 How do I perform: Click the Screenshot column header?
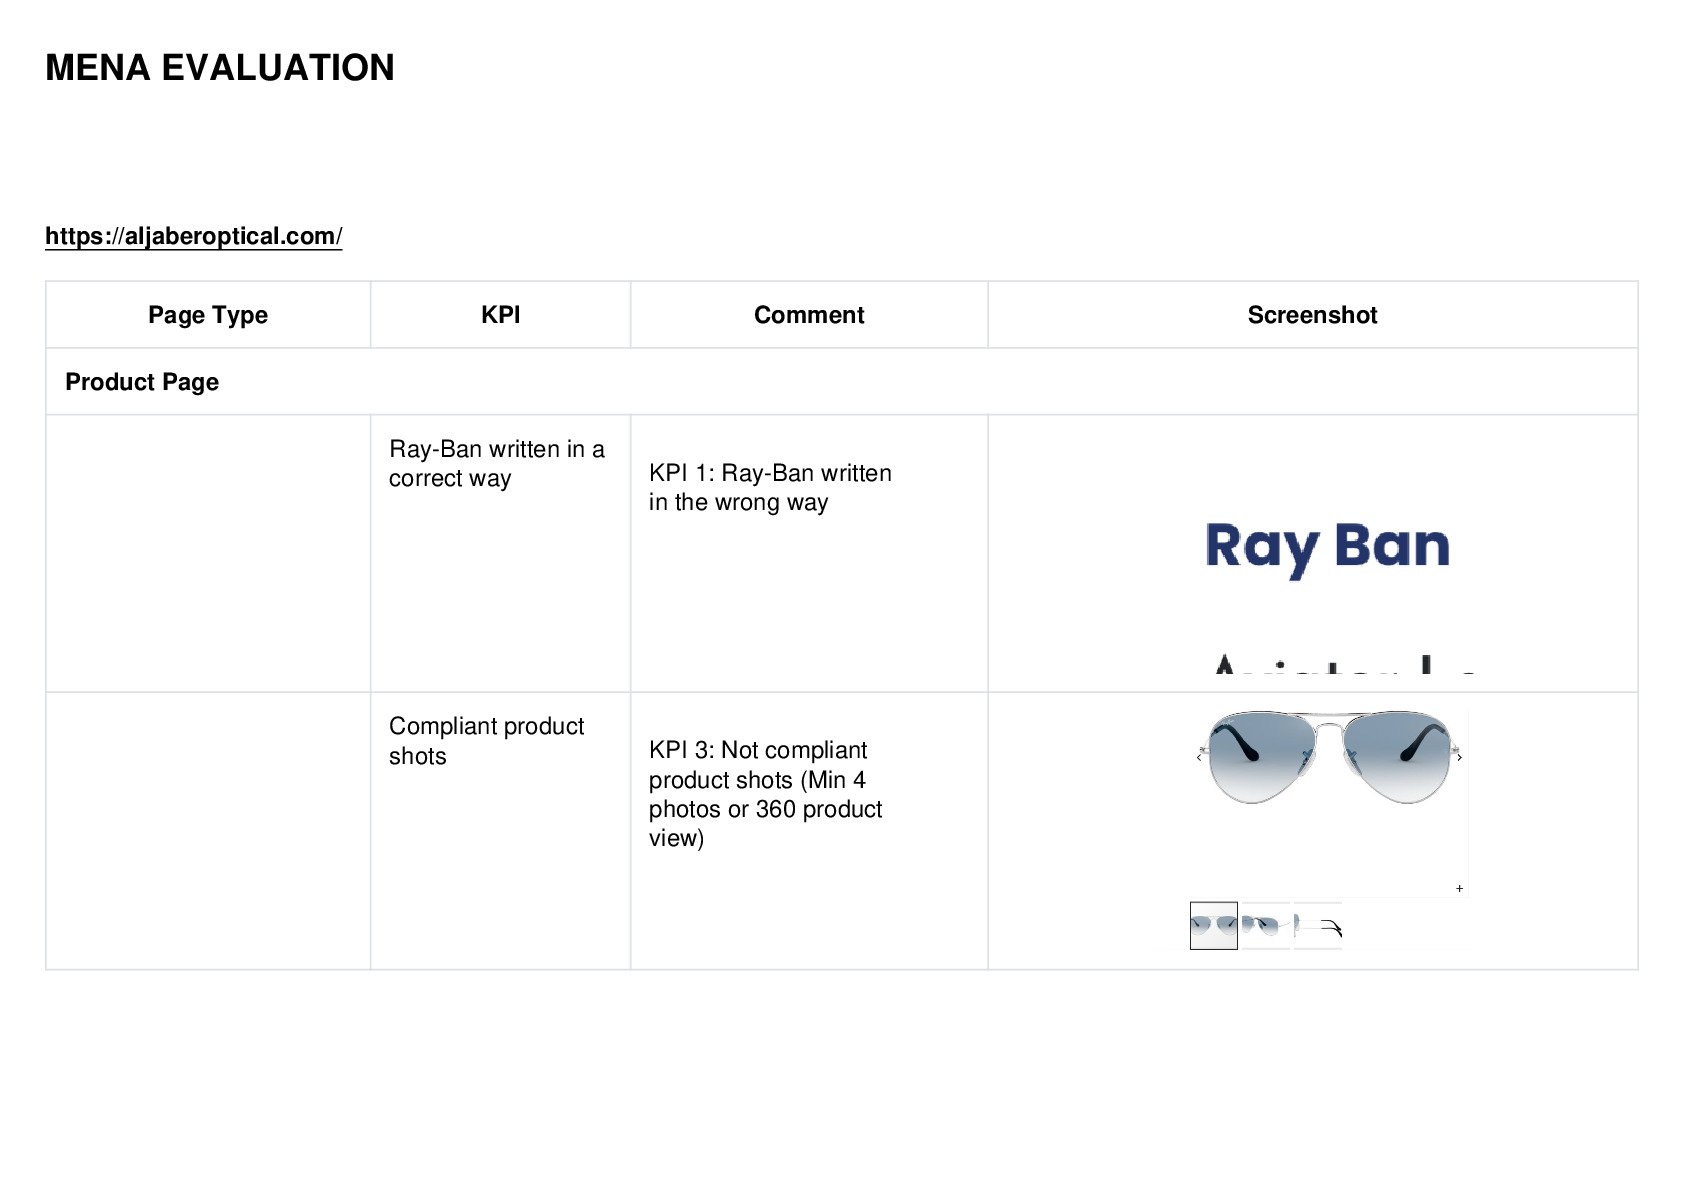1312,315
